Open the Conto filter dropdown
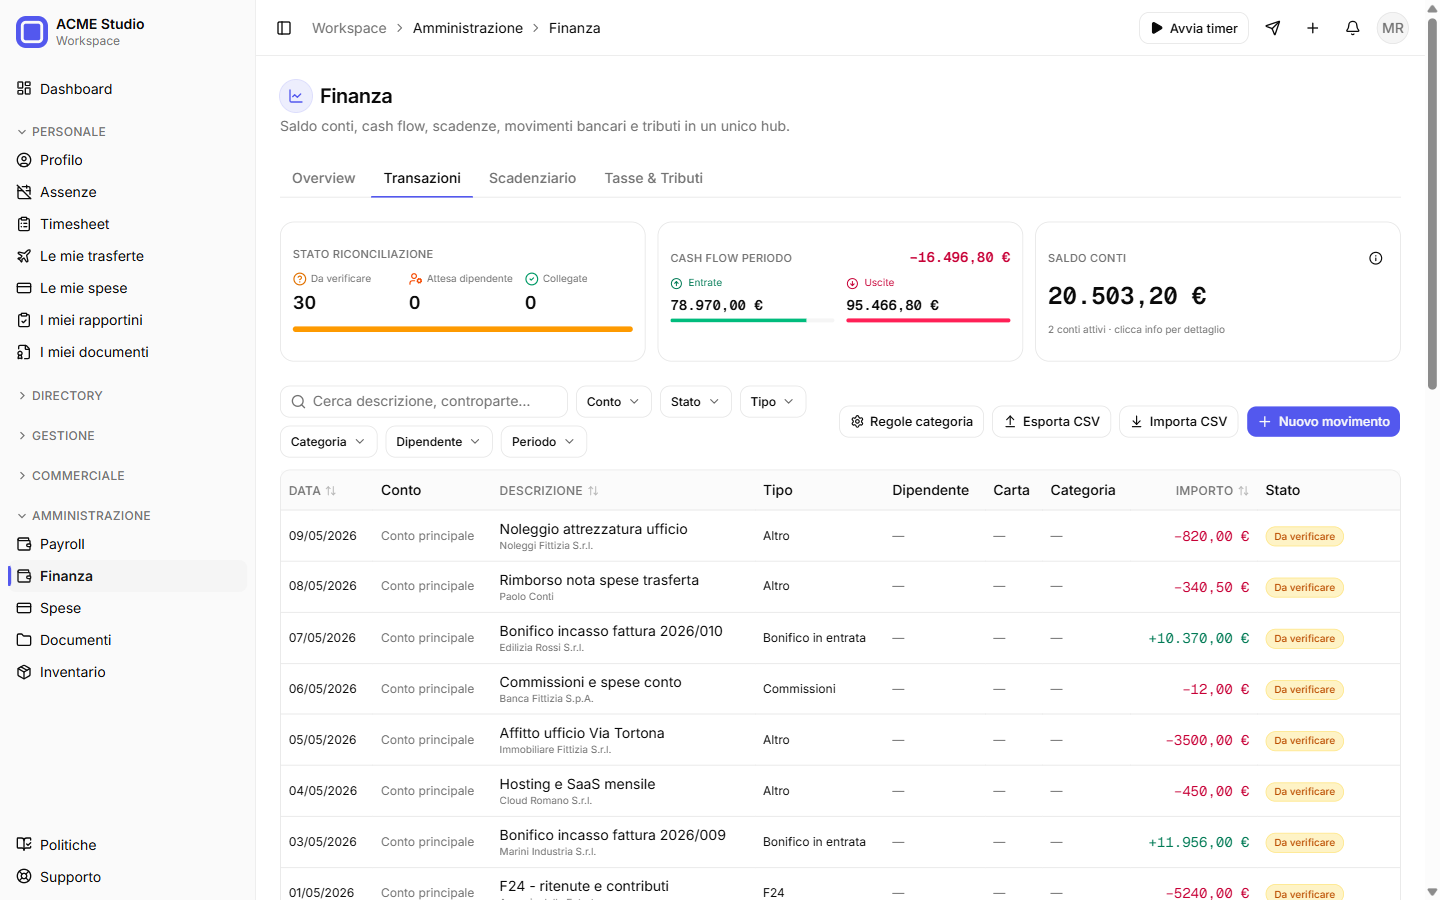Viewport: 1440px width, 900px height. pos(614,402)
